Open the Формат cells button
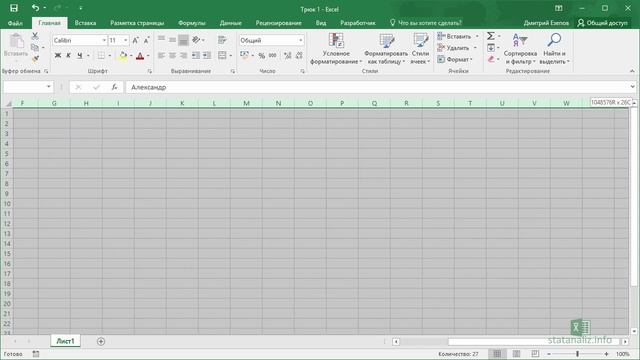 pyautogui.click(x=455, y=59)
